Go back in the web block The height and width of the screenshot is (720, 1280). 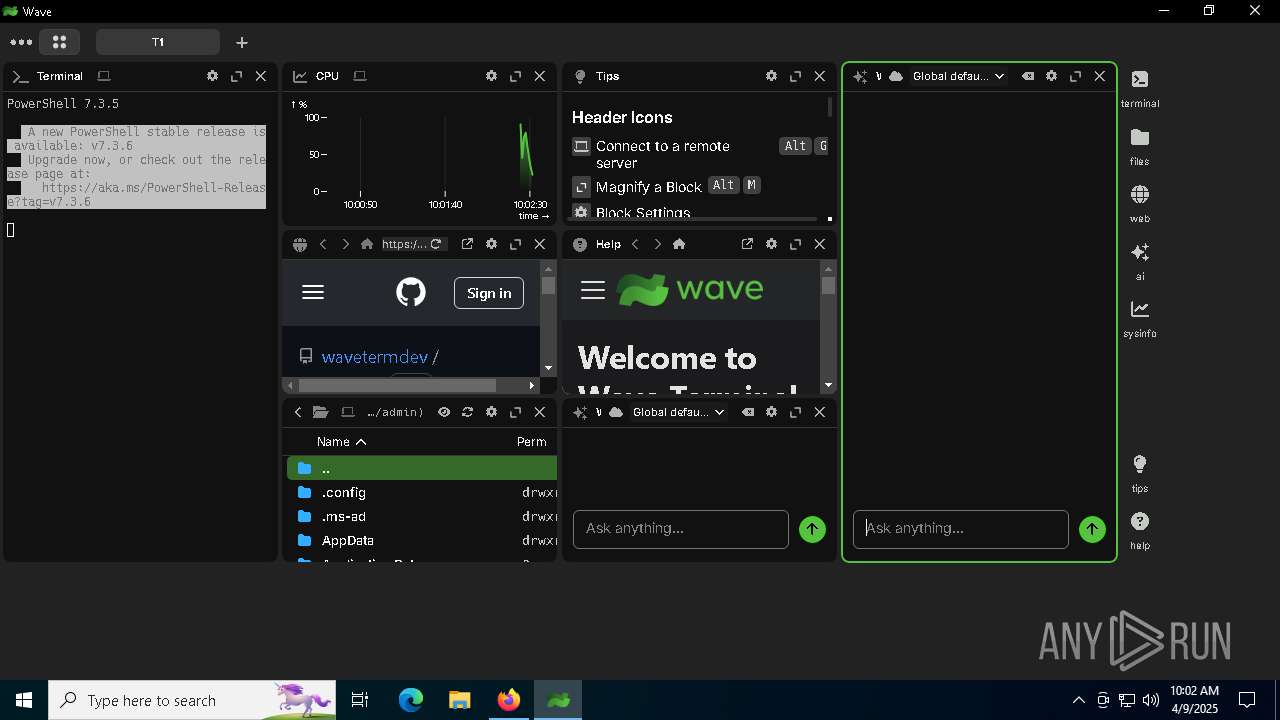[323, 244]
